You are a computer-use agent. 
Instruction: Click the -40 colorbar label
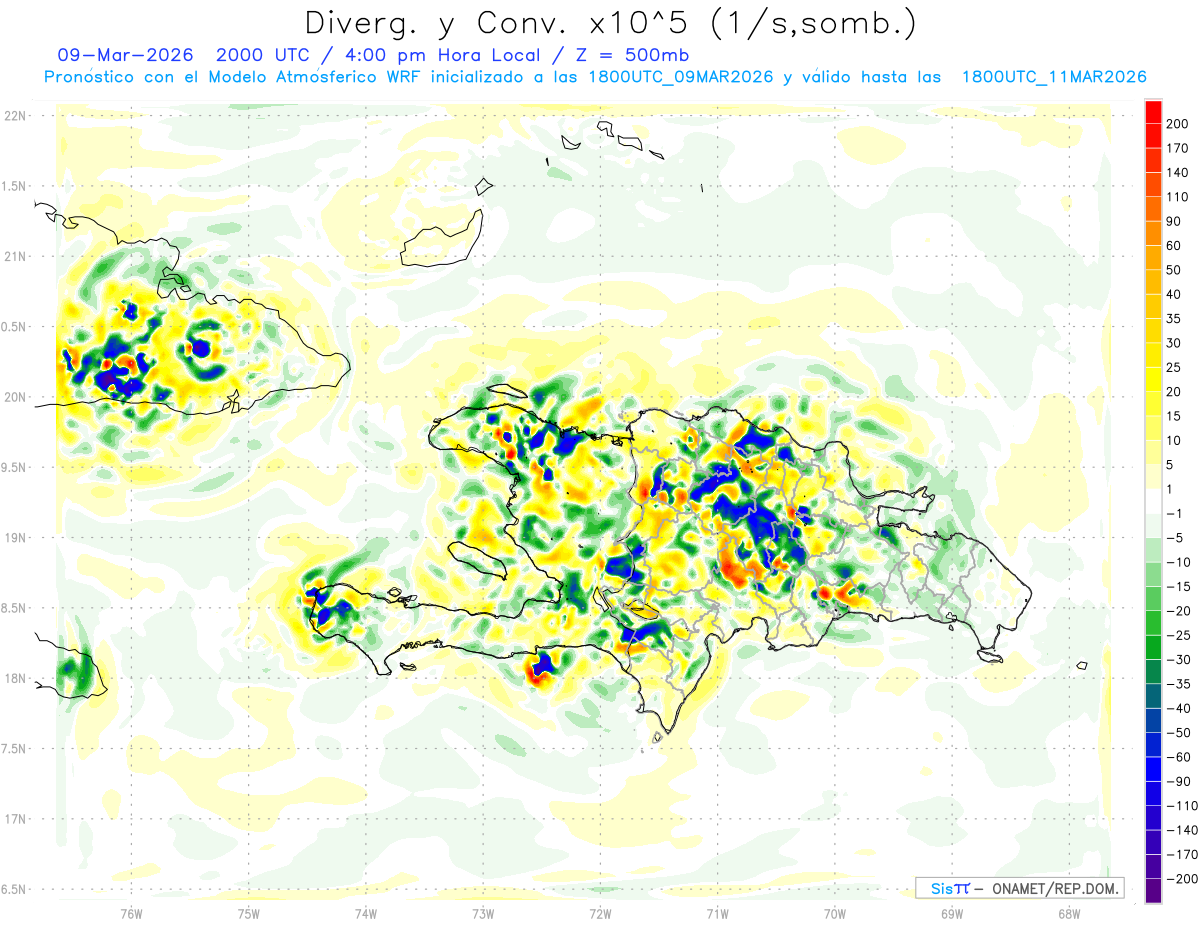tap(1179, 709)
